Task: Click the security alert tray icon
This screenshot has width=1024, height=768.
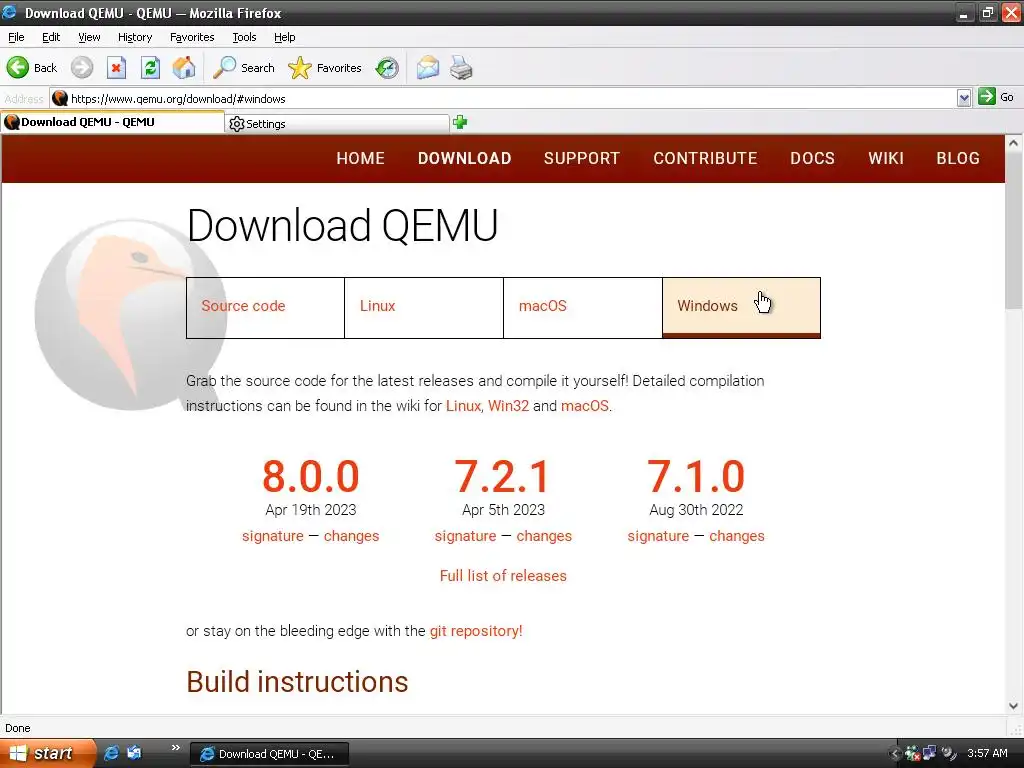Action: click(x=912, y=754)
